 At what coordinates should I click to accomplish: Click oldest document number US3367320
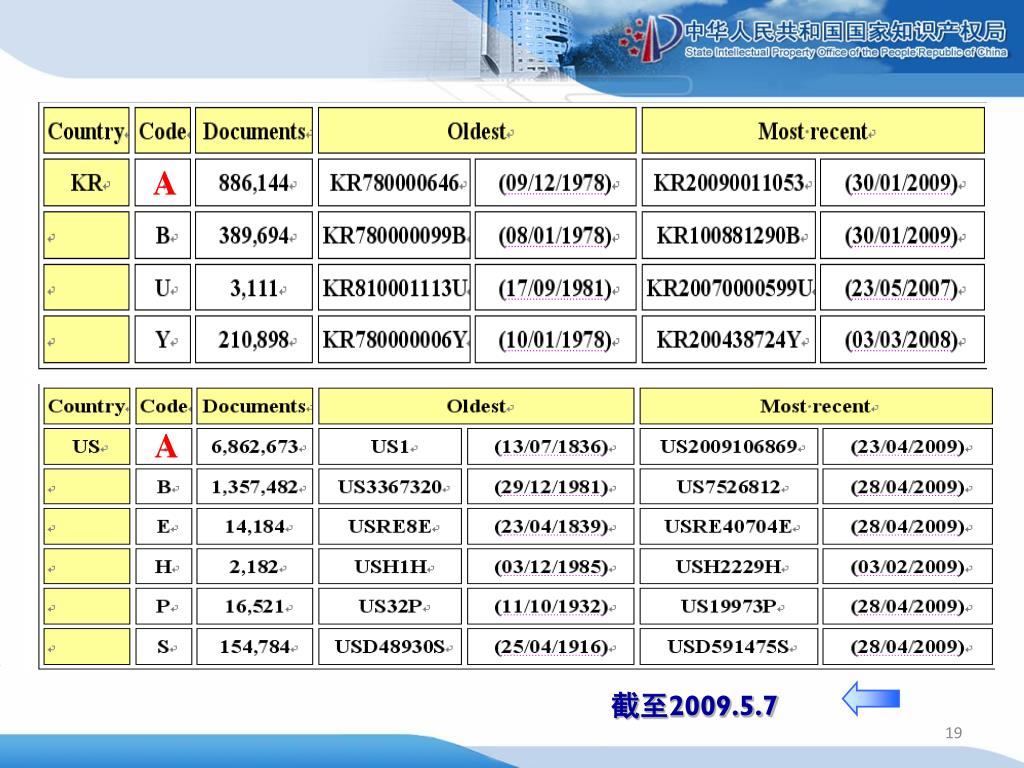(390, 487)
